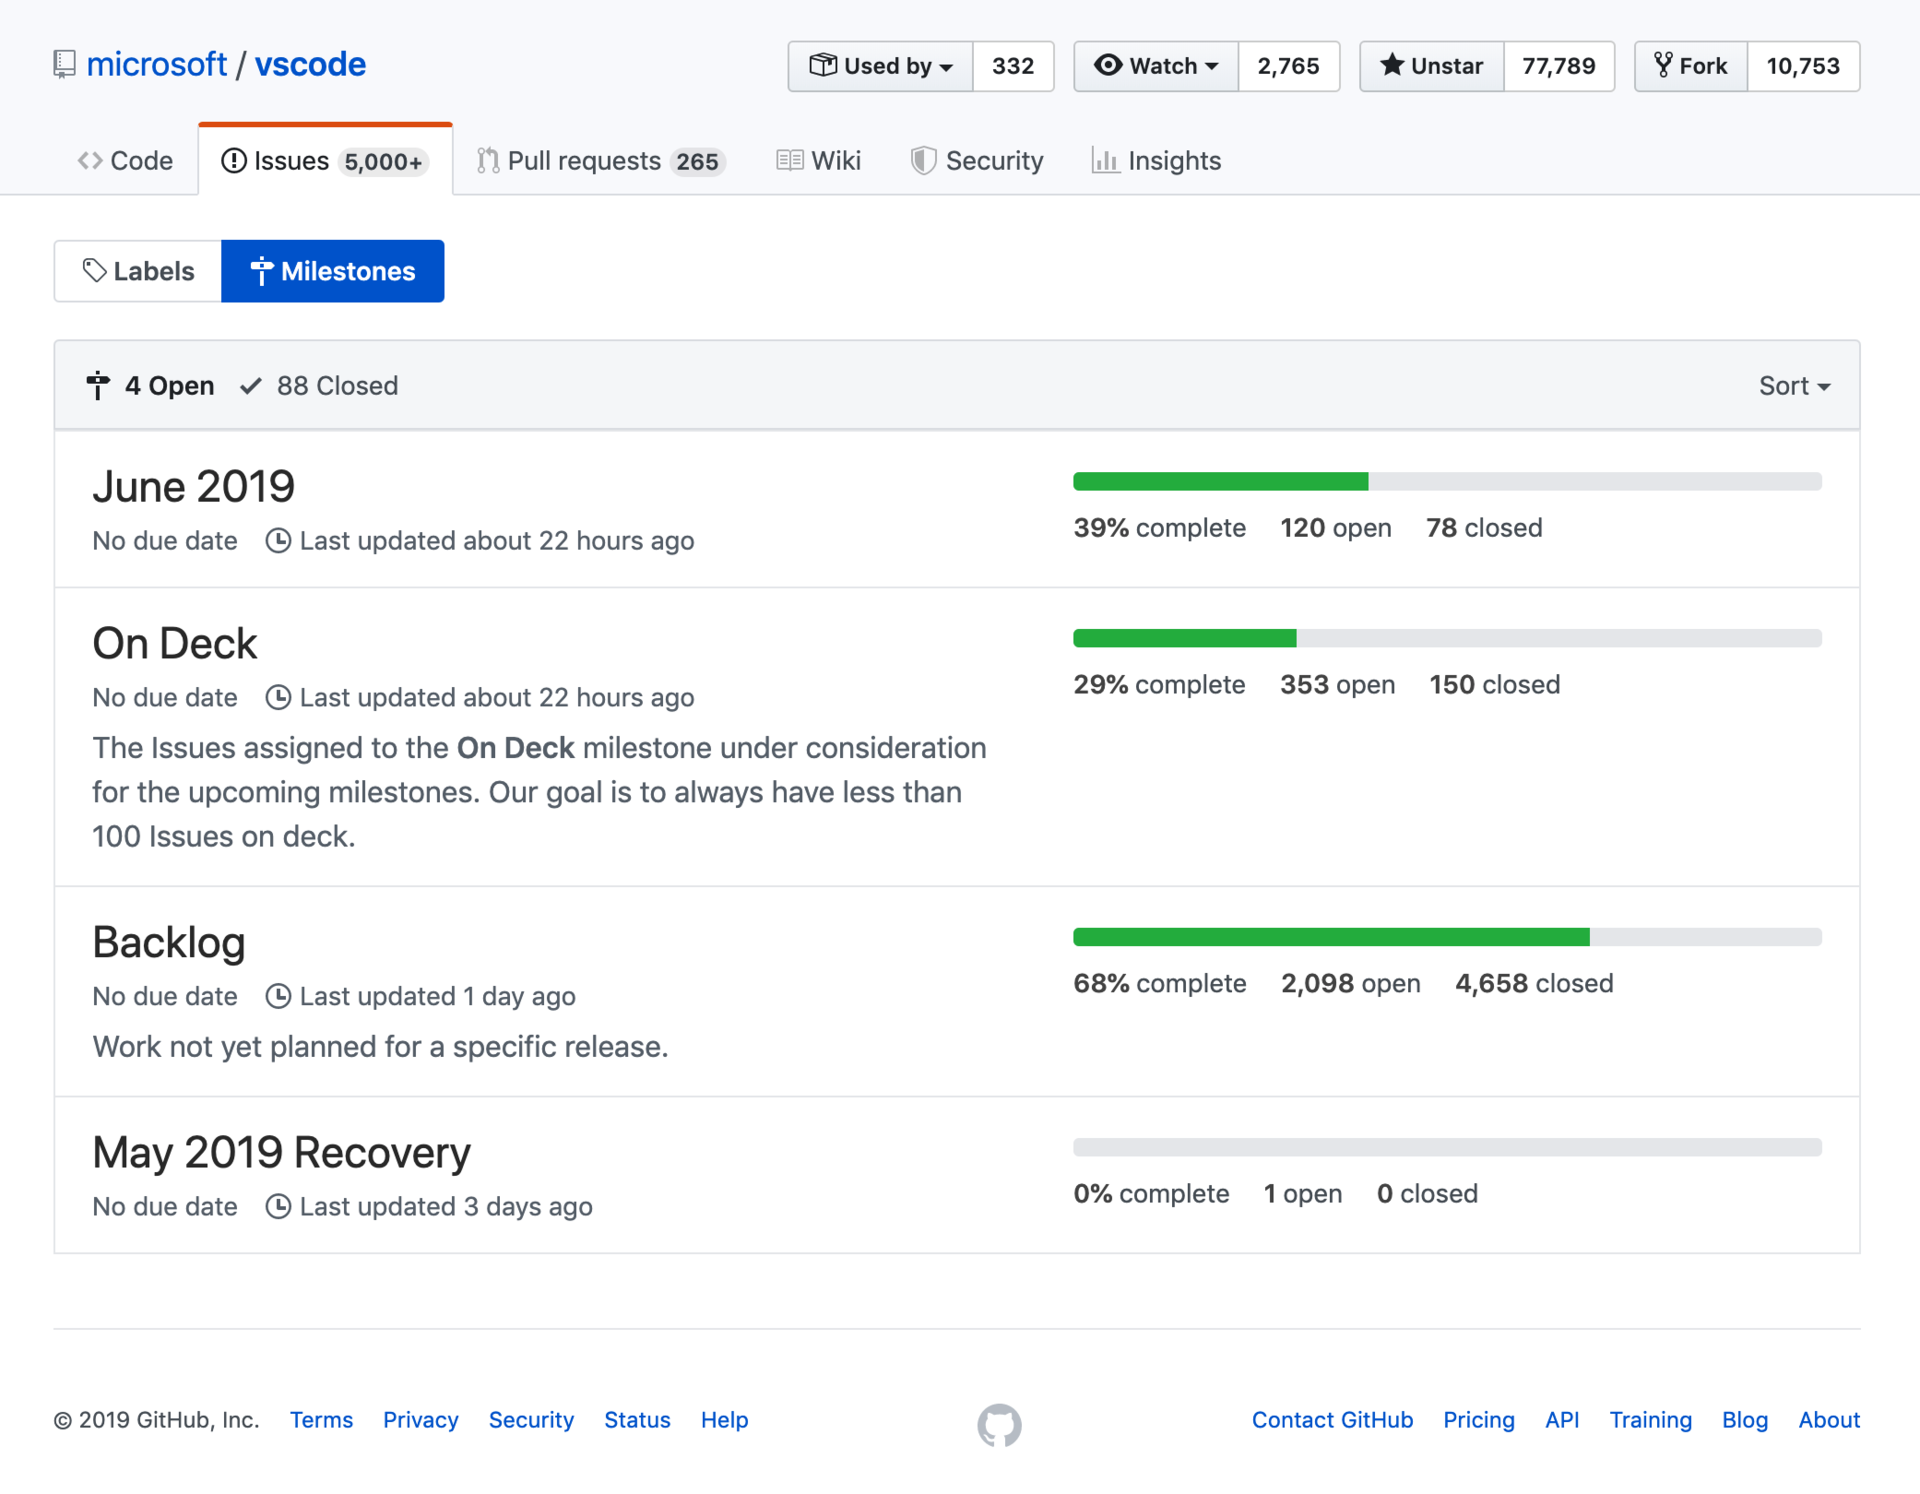Expand the Watch dropdown
1920x1494 pixels.
coord(1156,66)
